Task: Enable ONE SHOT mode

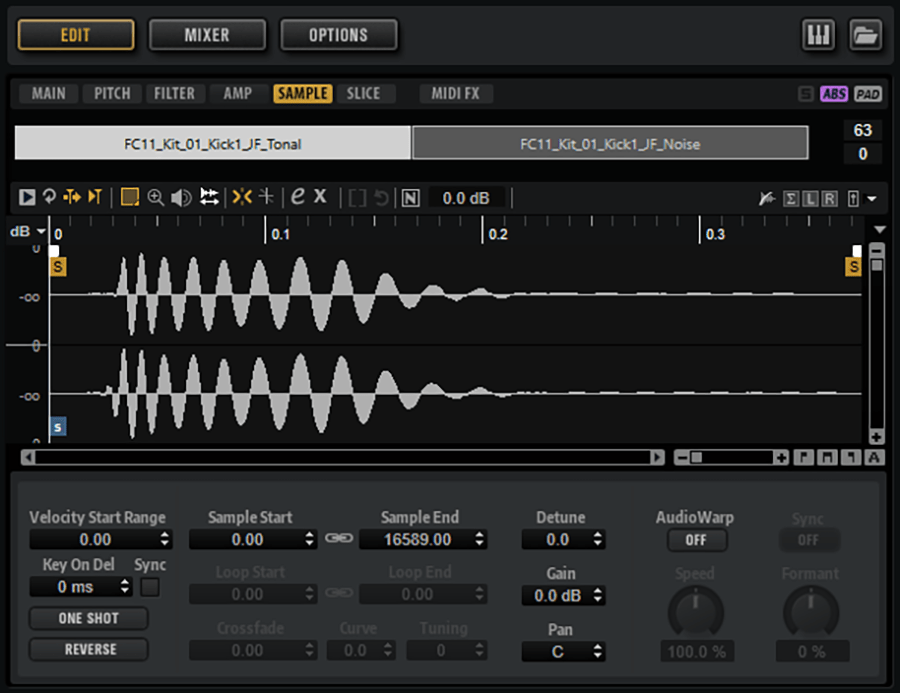Action: click(x=88, y=618)
